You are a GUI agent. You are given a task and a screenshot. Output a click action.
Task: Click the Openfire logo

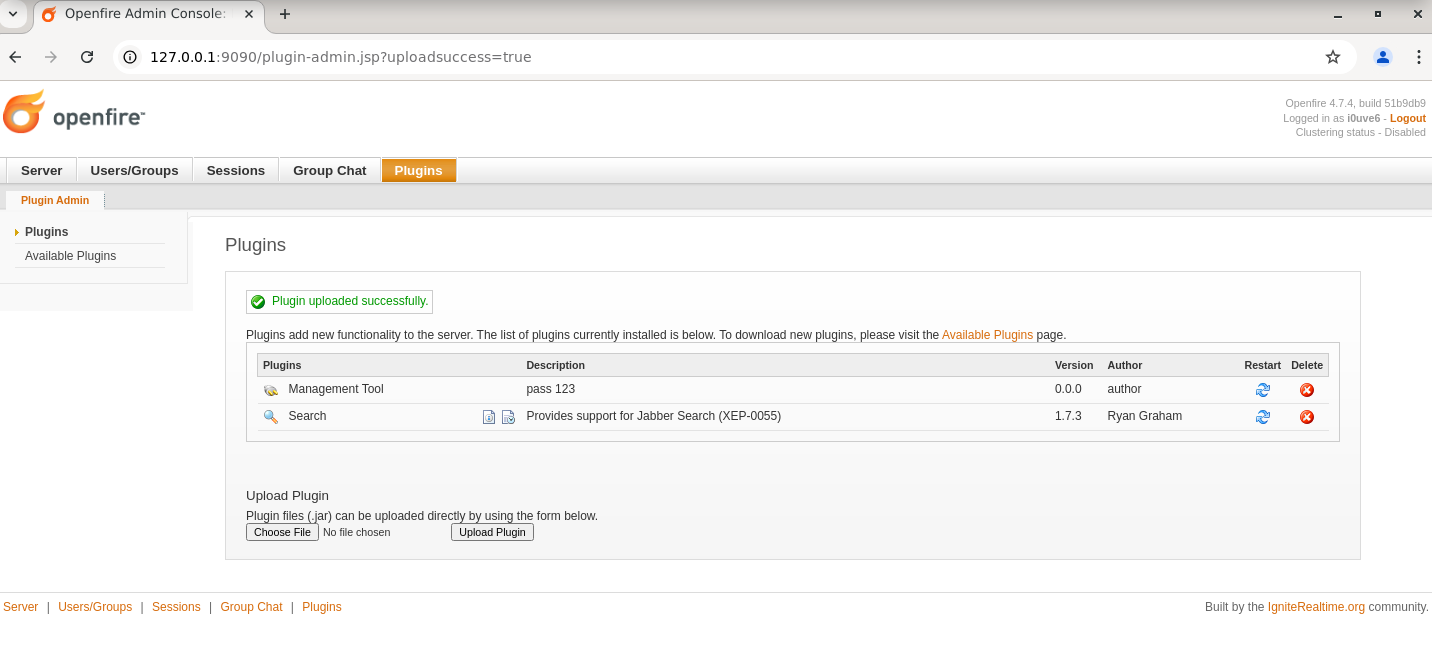point(74,113)
